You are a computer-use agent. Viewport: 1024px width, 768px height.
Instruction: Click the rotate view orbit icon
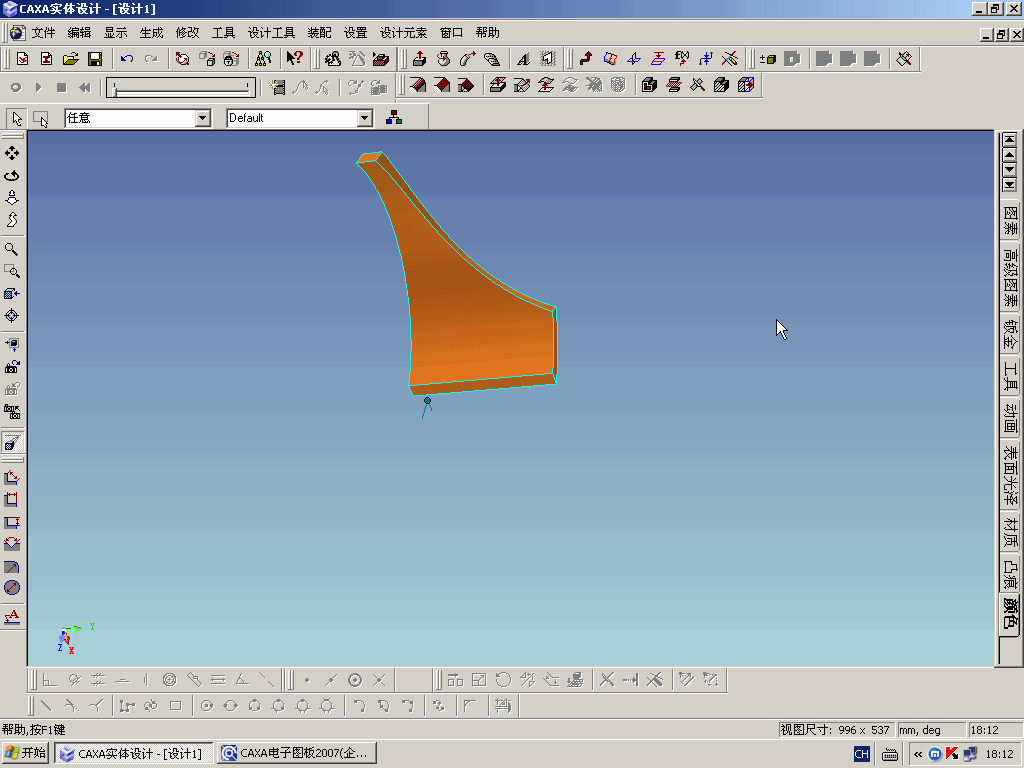[12, 176]
